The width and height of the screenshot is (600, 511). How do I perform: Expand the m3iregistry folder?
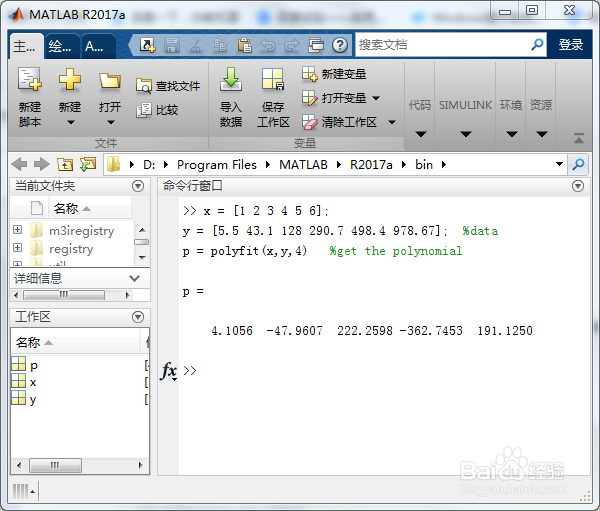click(17, 230)
